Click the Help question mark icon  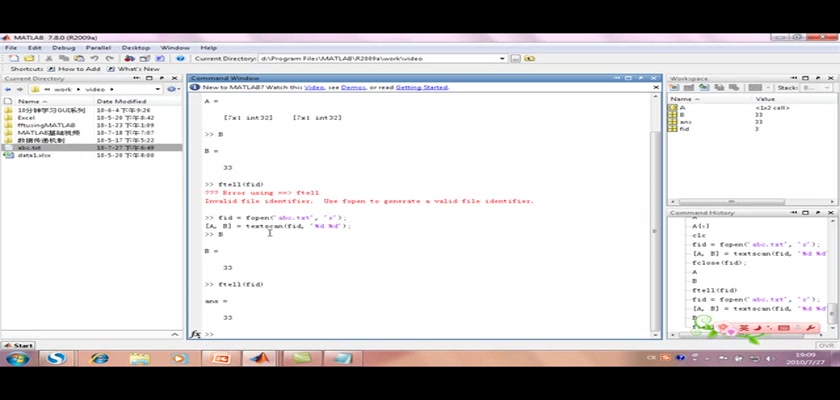pyautogui.click(x=180, y=58)
